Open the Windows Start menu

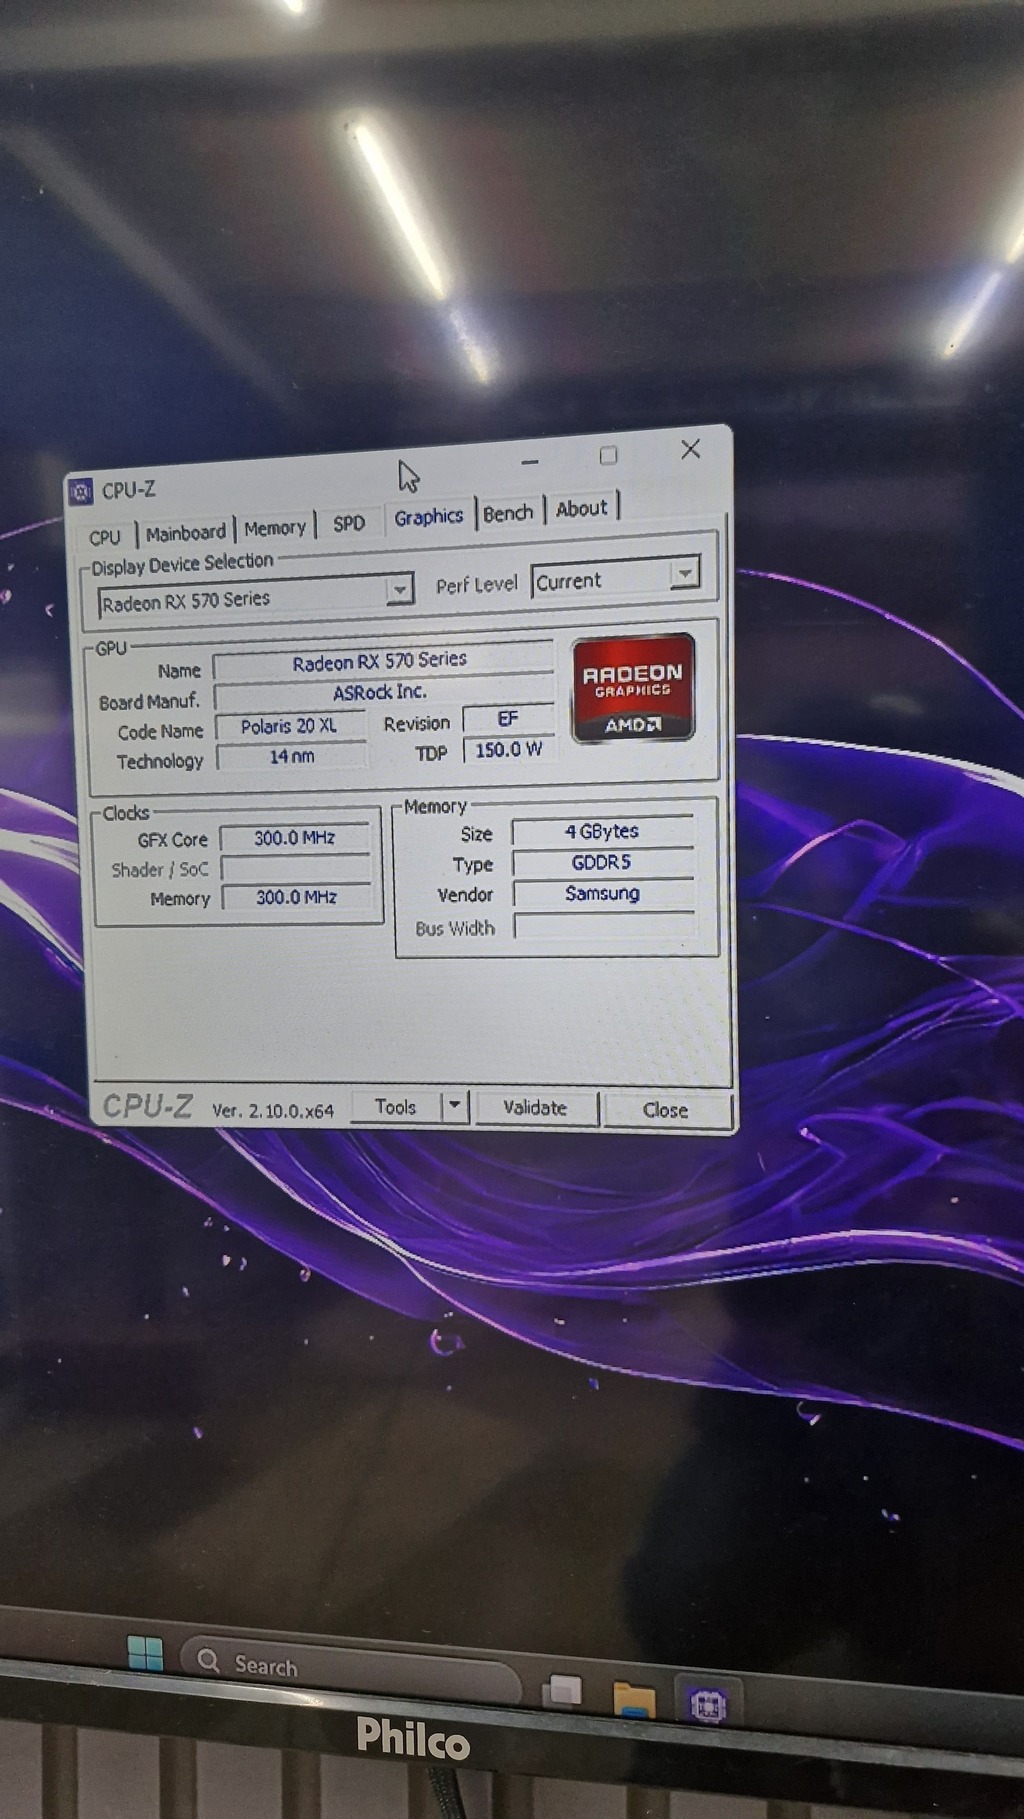coord(146,1653)
